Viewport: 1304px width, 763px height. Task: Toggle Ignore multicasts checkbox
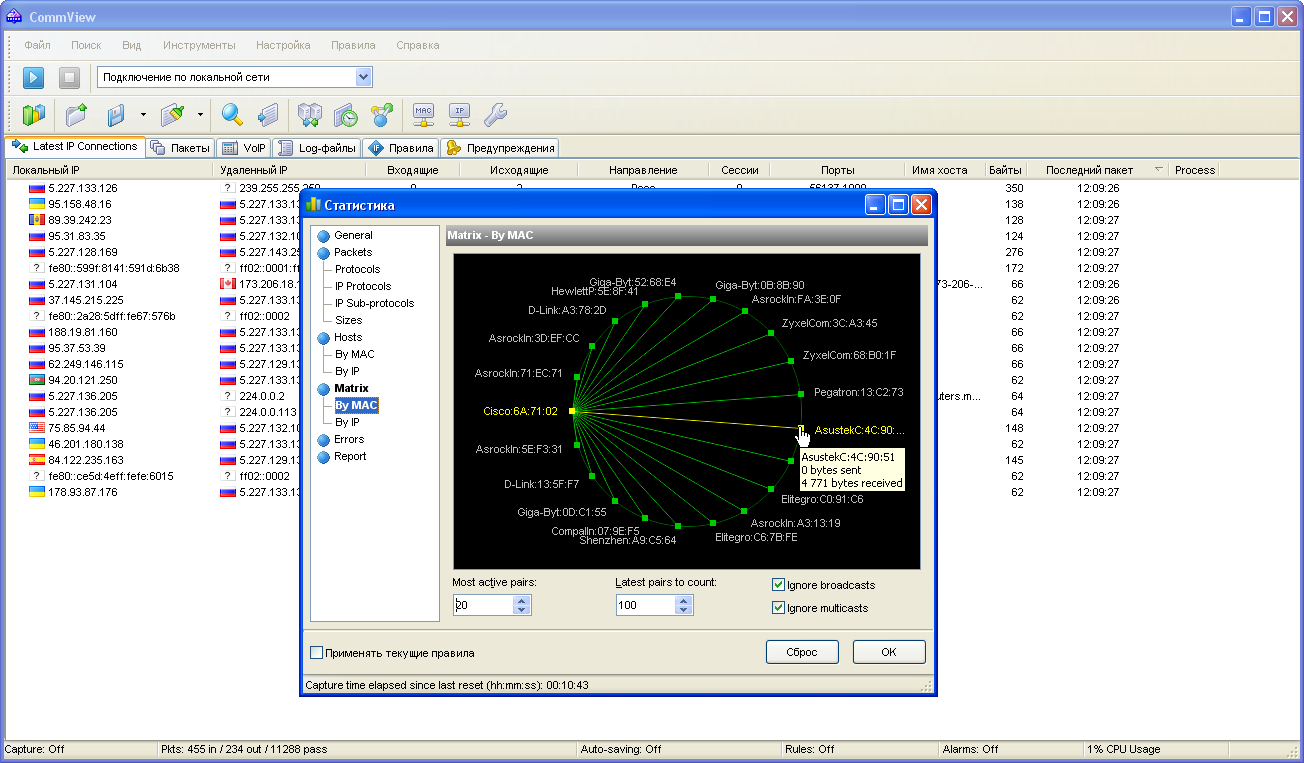[x=779, y=608]
